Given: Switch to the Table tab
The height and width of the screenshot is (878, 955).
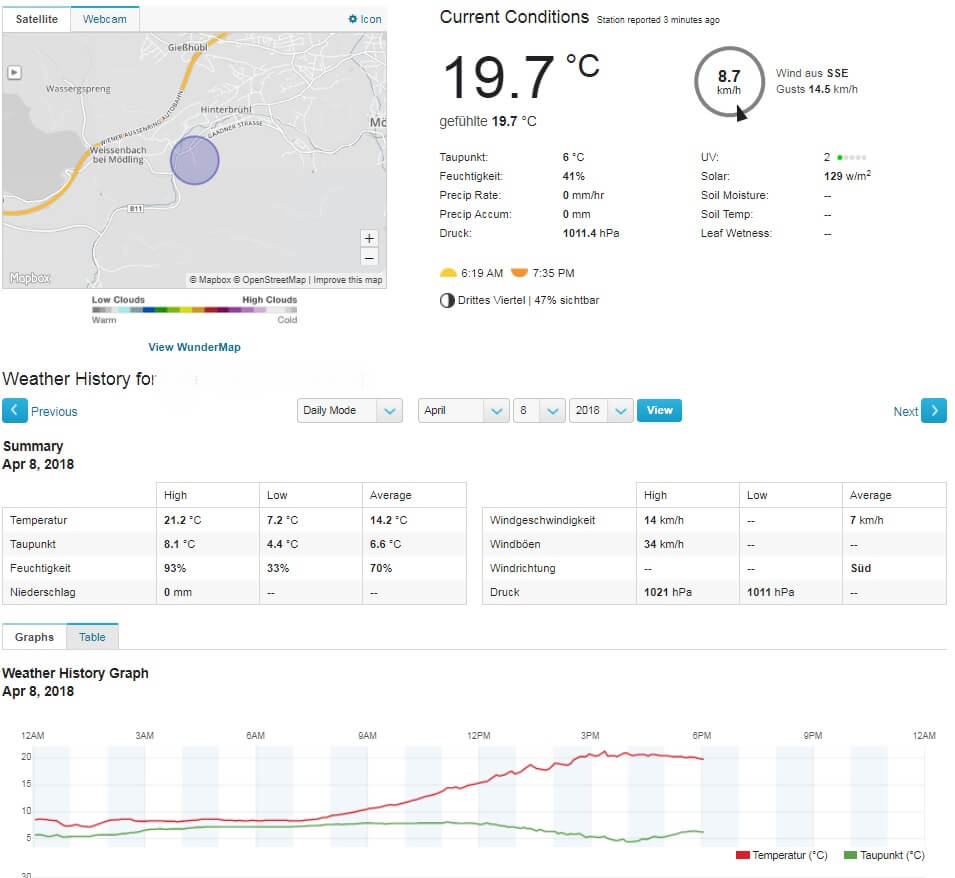Looking at the screenshot, I should [92, 635].
